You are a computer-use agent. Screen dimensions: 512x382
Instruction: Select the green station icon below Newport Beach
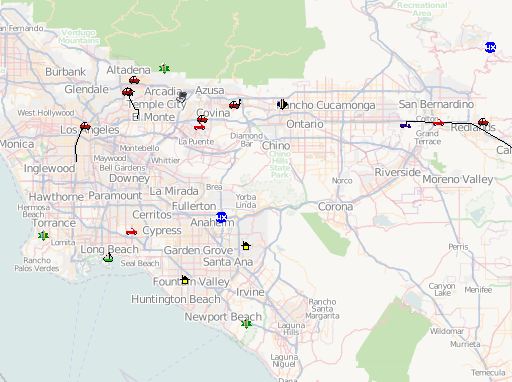coord(246,323)
